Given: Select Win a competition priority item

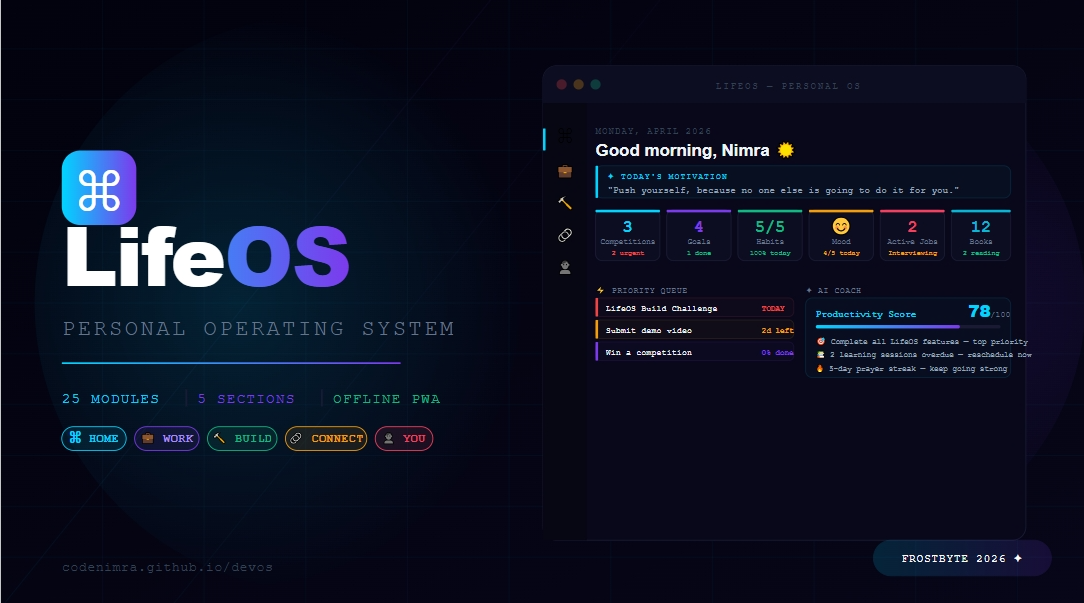Looking at the screenshot, I should coord(695,353).
